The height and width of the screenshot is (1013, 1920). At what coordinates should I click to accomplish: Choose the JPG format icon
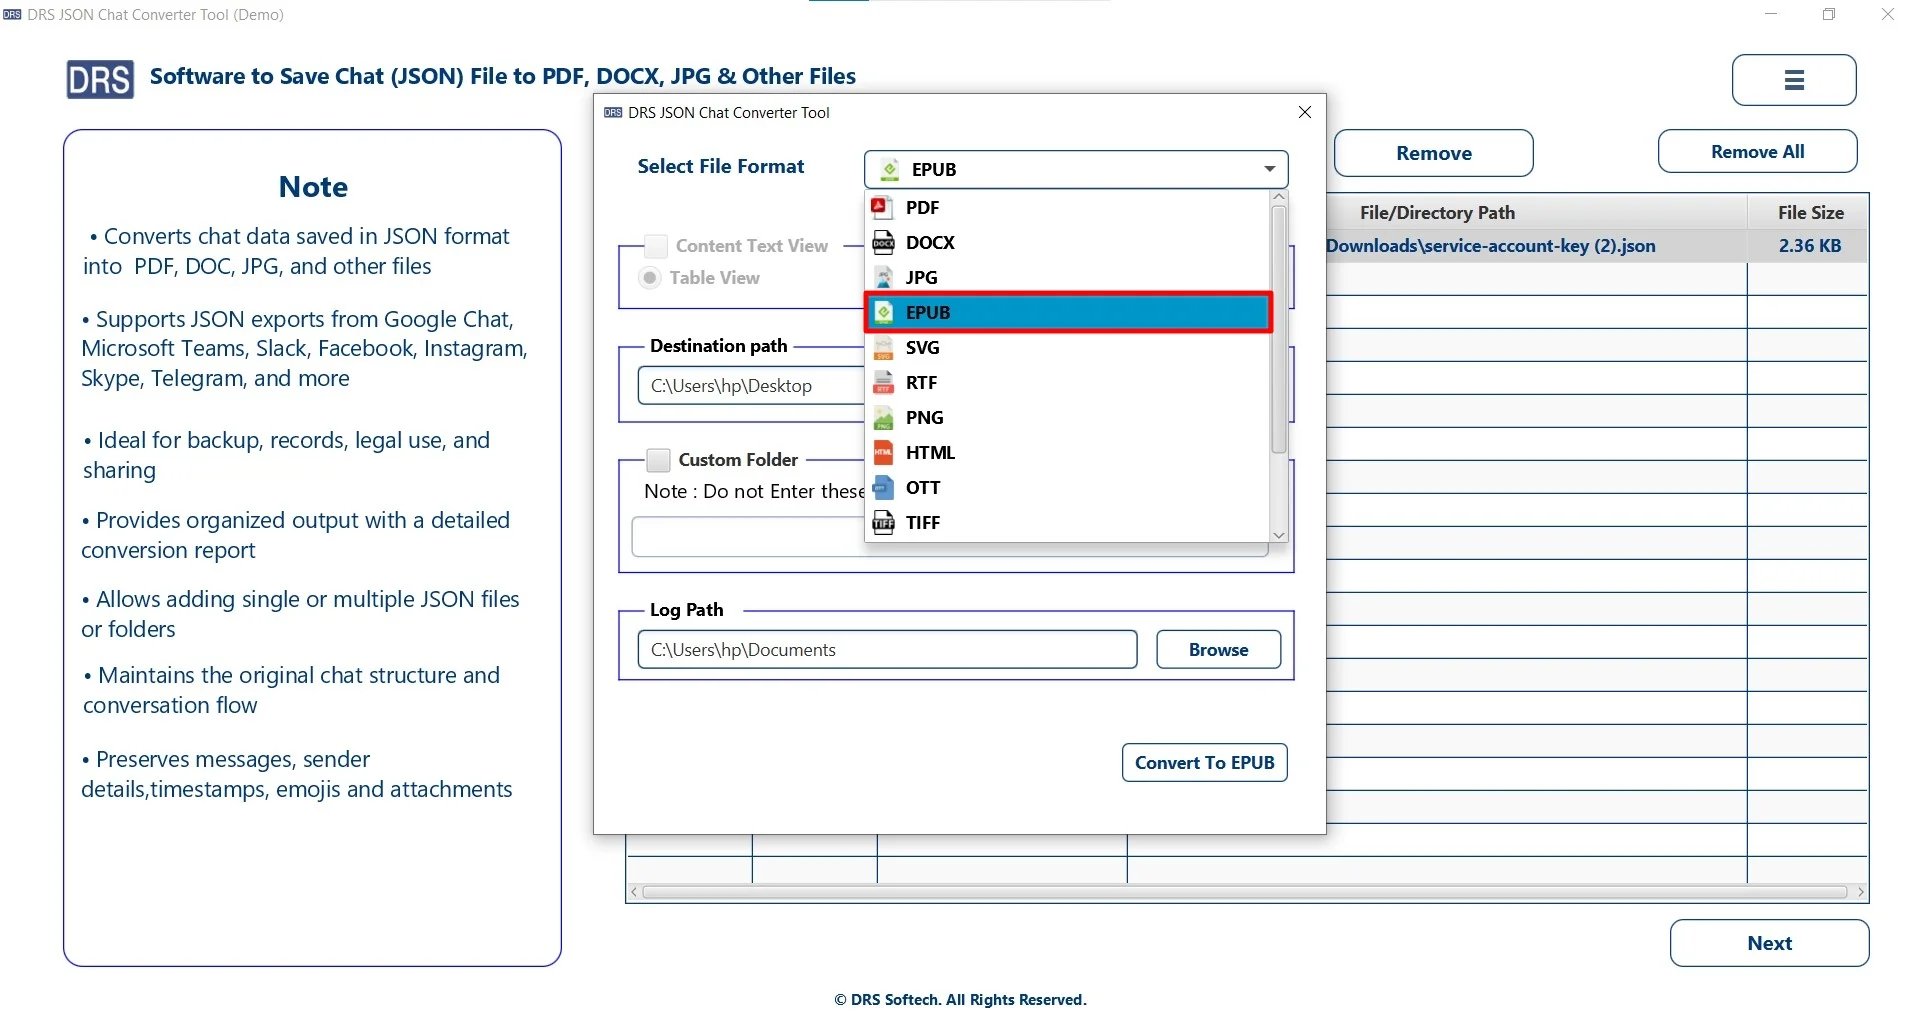pos(884,277)
